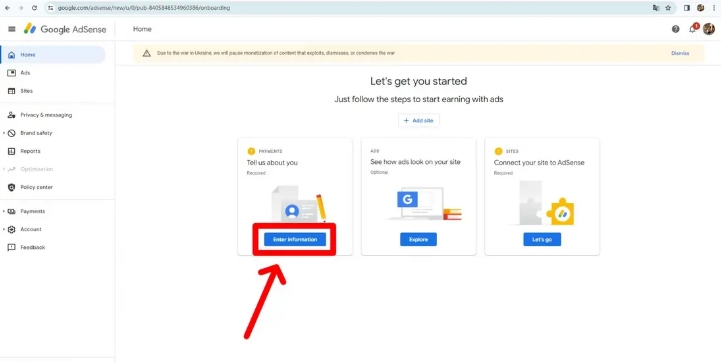Click 'Tell us about you' card title
Viewport: 721px width, 362px height.
coord(272,162)
